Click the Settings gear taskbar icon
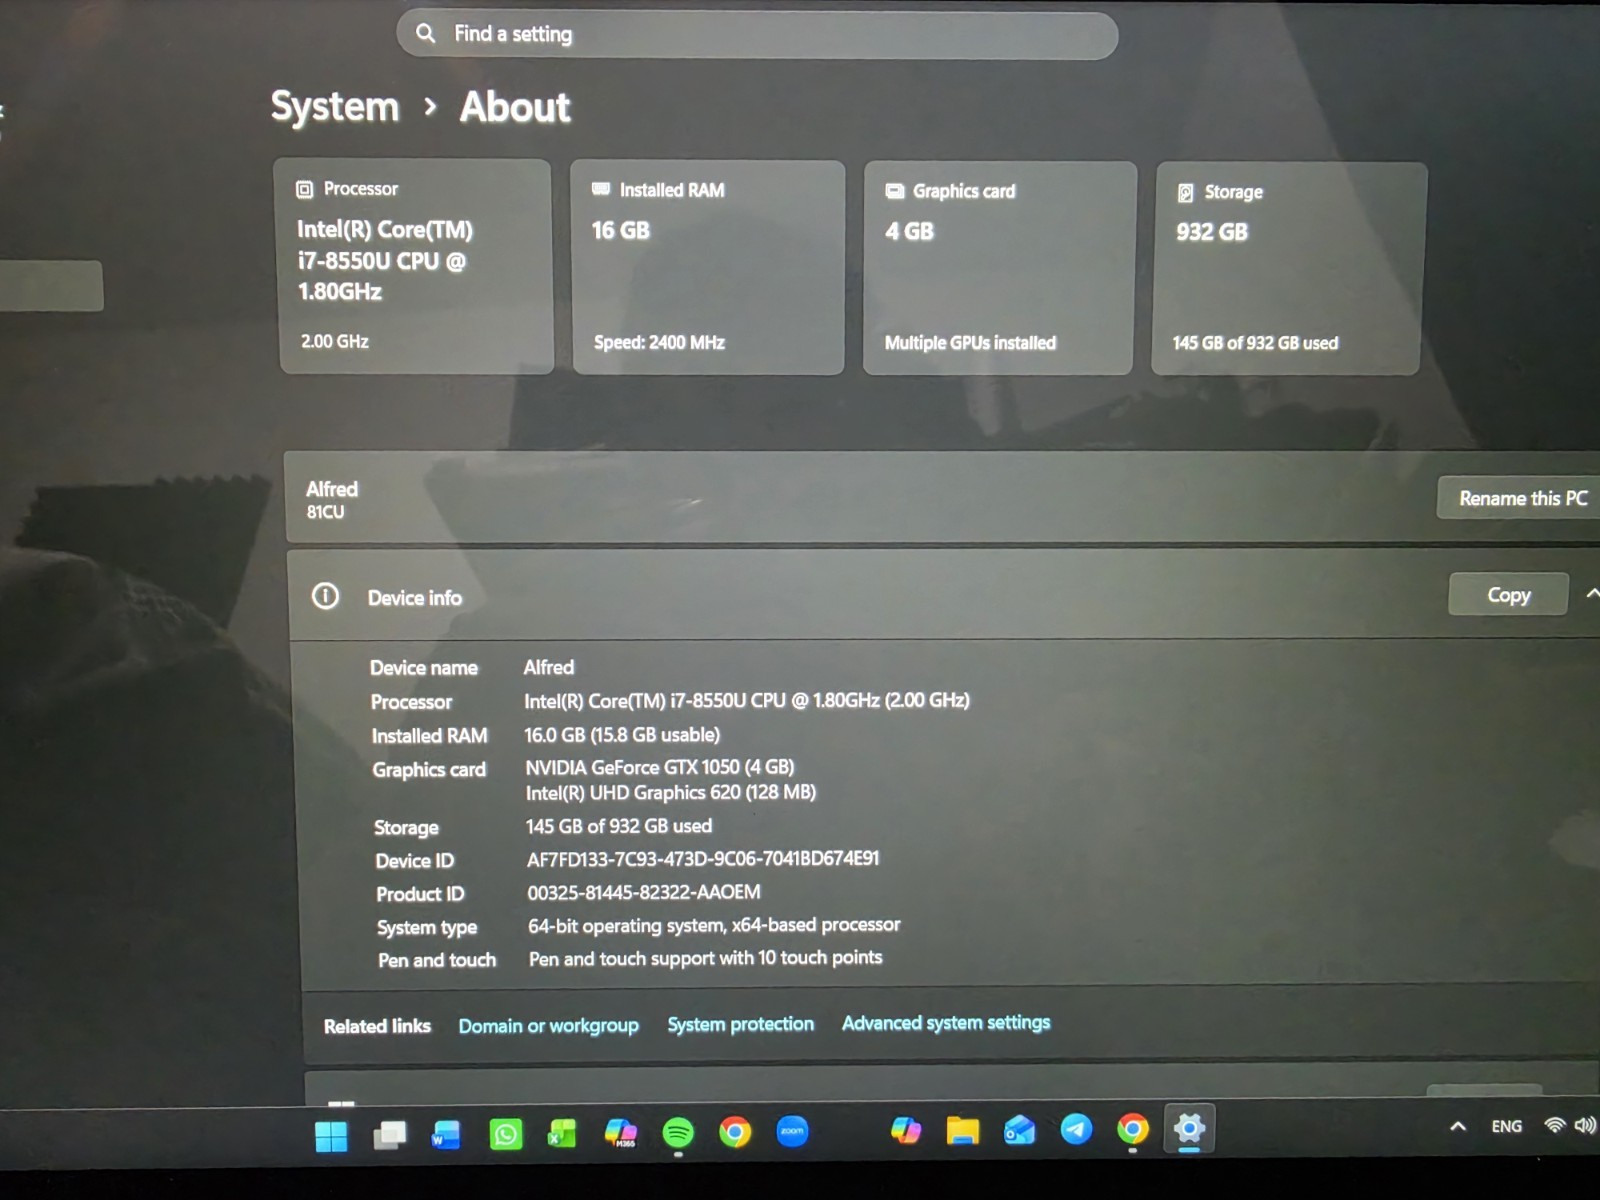This screenshot has width=1600, height=1200. pos(1189,1129)
